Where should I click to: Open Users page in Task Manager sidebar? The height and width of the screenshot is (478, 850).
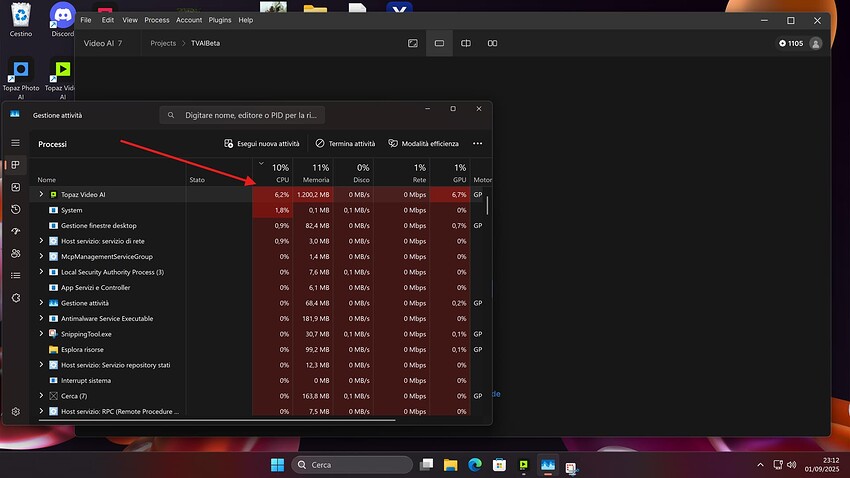[15, 253]
